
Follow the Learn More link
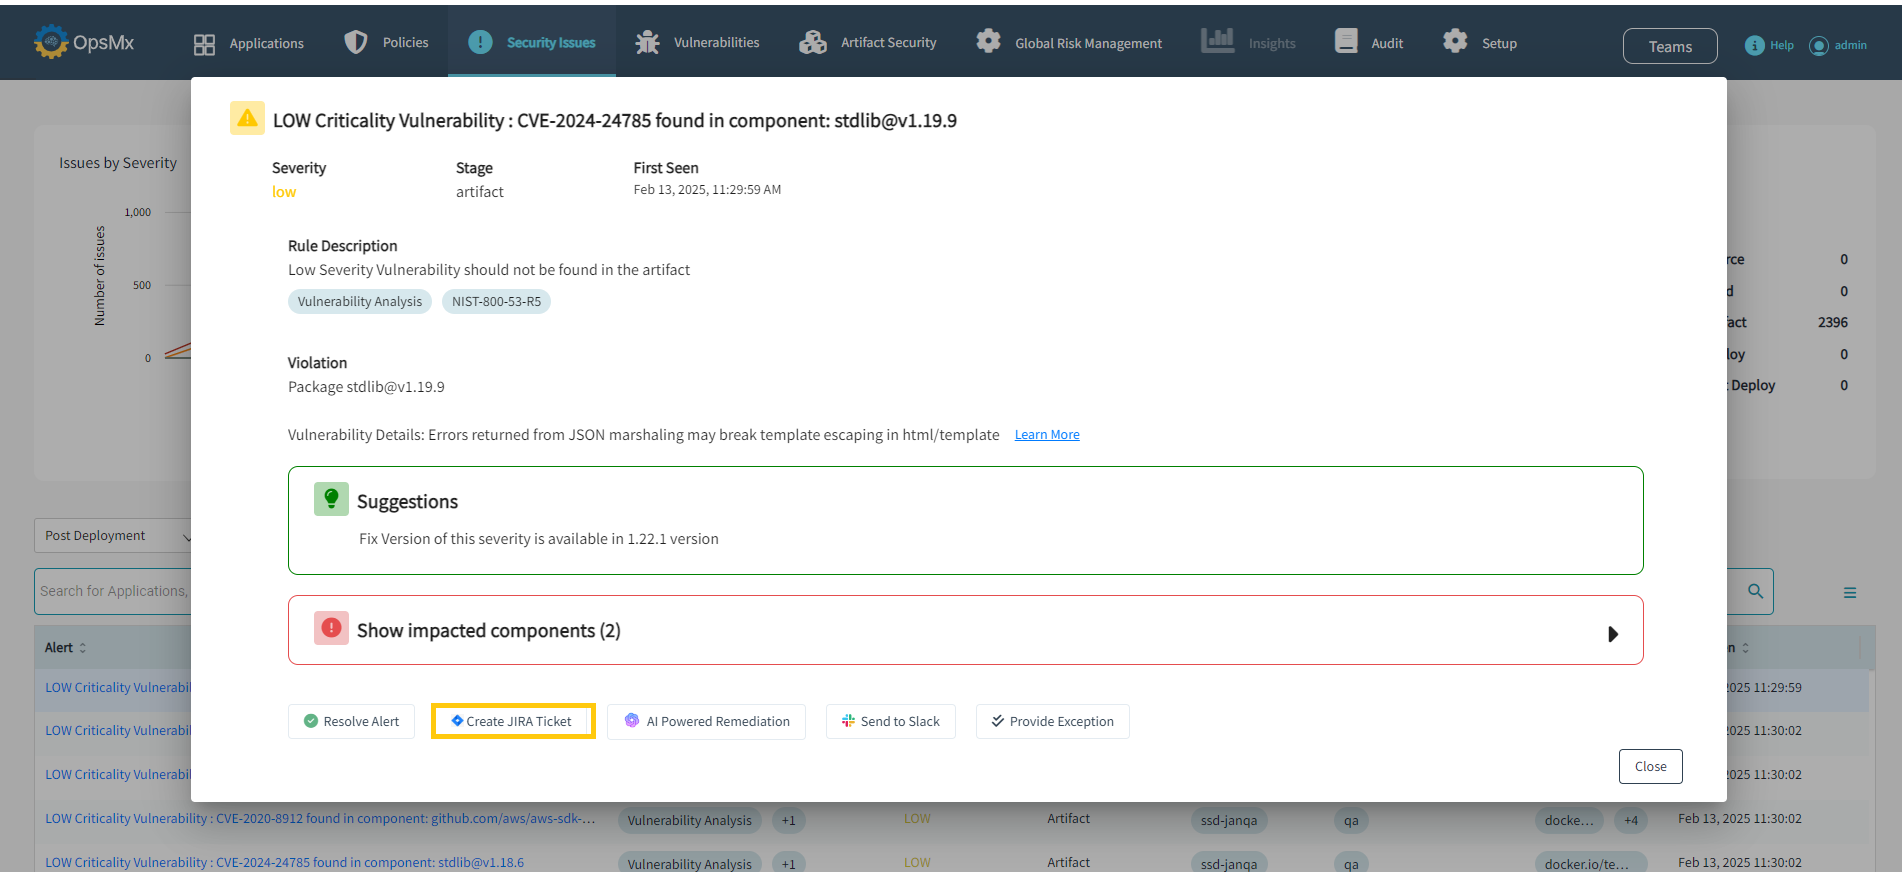click(x=1047, y=435)
